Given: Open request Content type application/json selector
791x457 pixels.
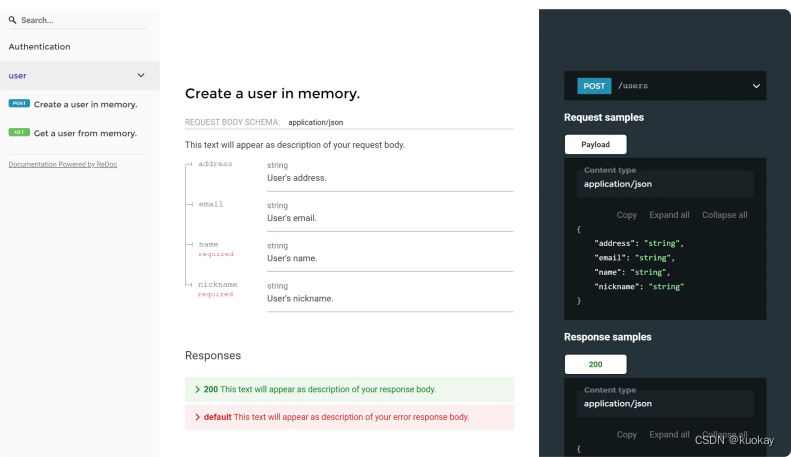Looking at the screenshot, I should pos(665,184).
